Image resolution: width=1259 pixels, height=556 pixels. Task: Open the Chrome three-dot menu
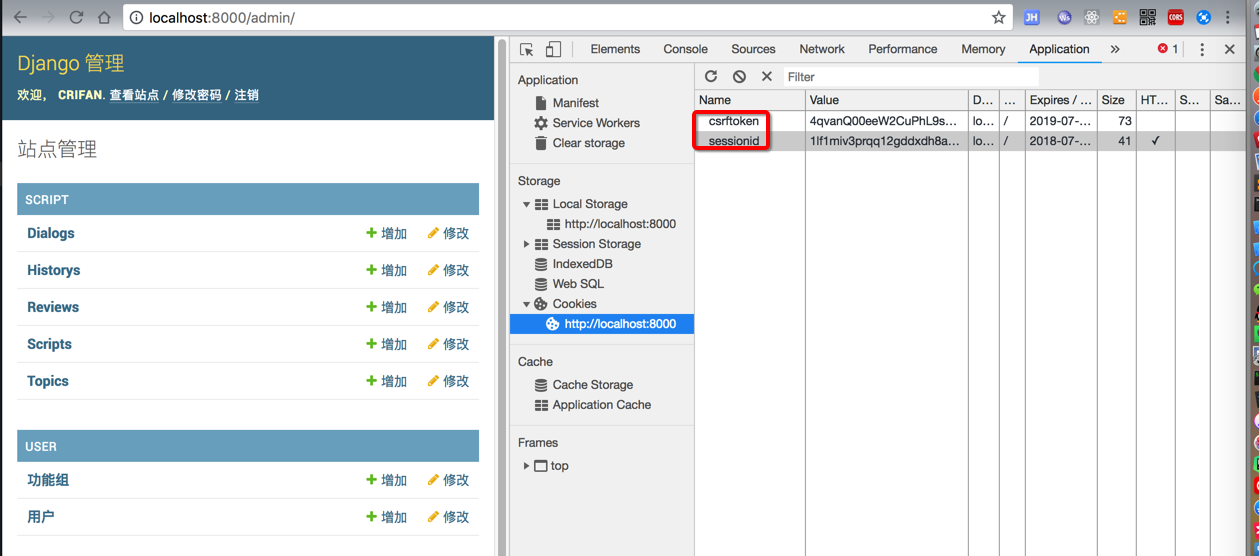[x=1228, y=17]
